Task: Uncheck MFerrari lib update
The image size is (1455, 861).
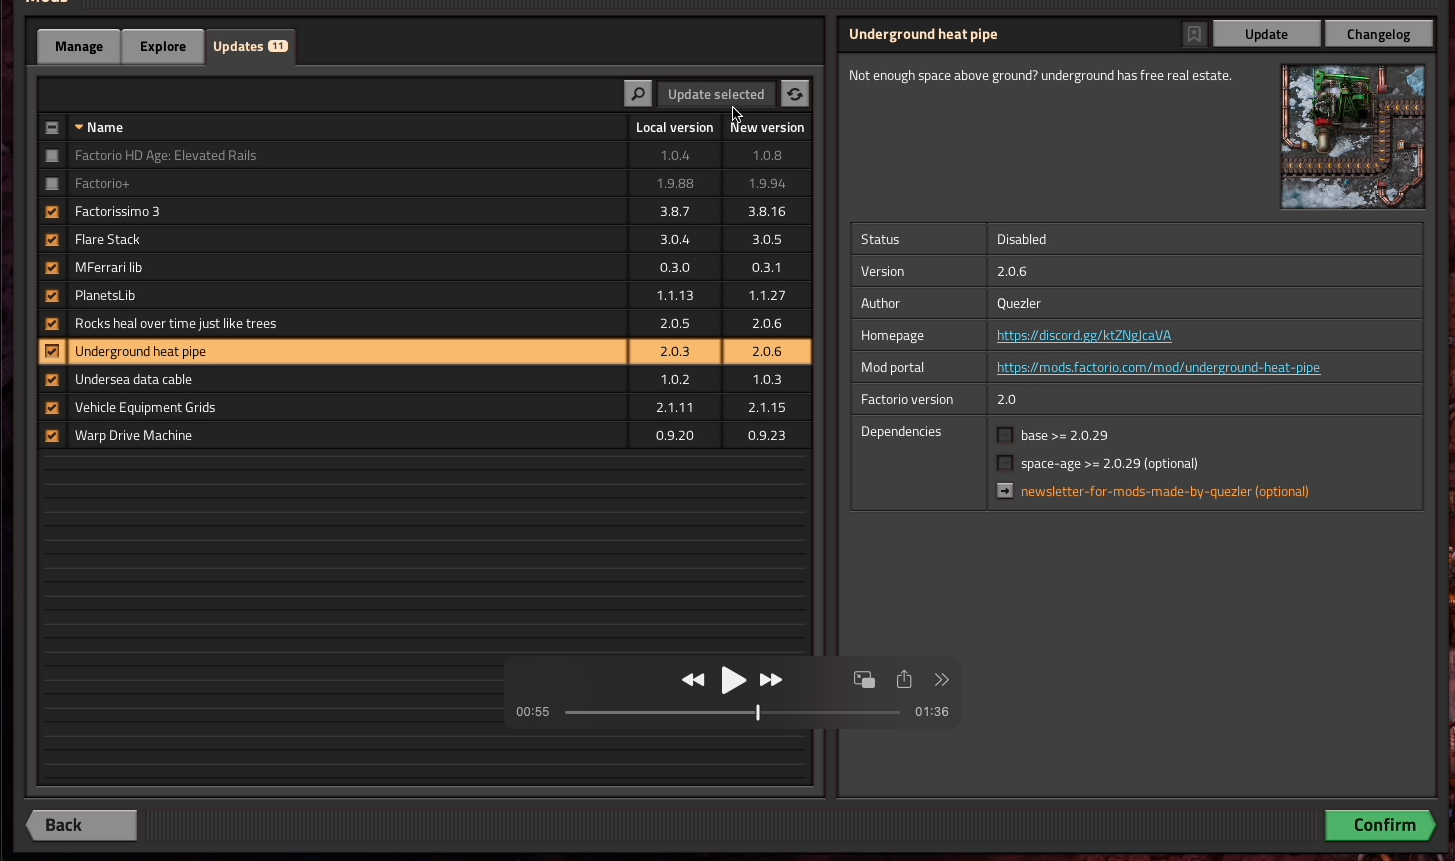Action: click(x=52, y=267)
